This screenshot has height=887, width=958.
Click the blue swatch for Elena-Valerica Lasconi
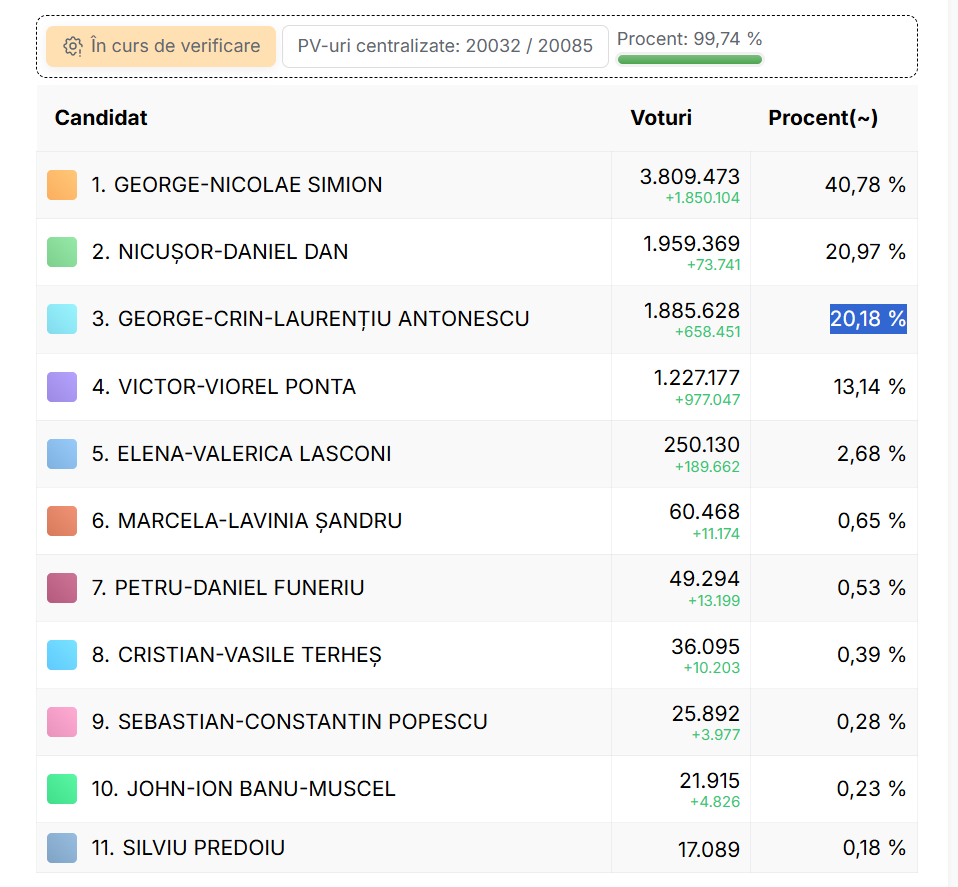click(62, 454)
